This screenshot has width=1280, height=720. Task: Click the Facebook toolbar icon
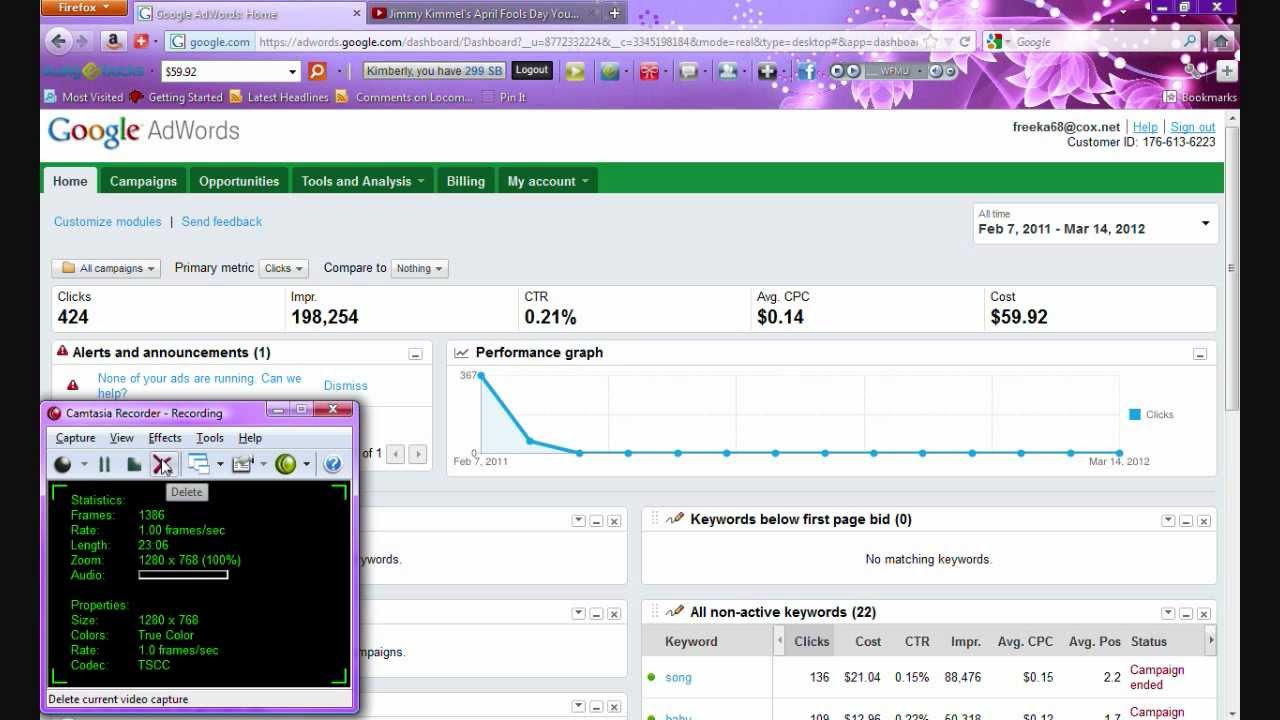pyautogui.click(x=807, y=71)
